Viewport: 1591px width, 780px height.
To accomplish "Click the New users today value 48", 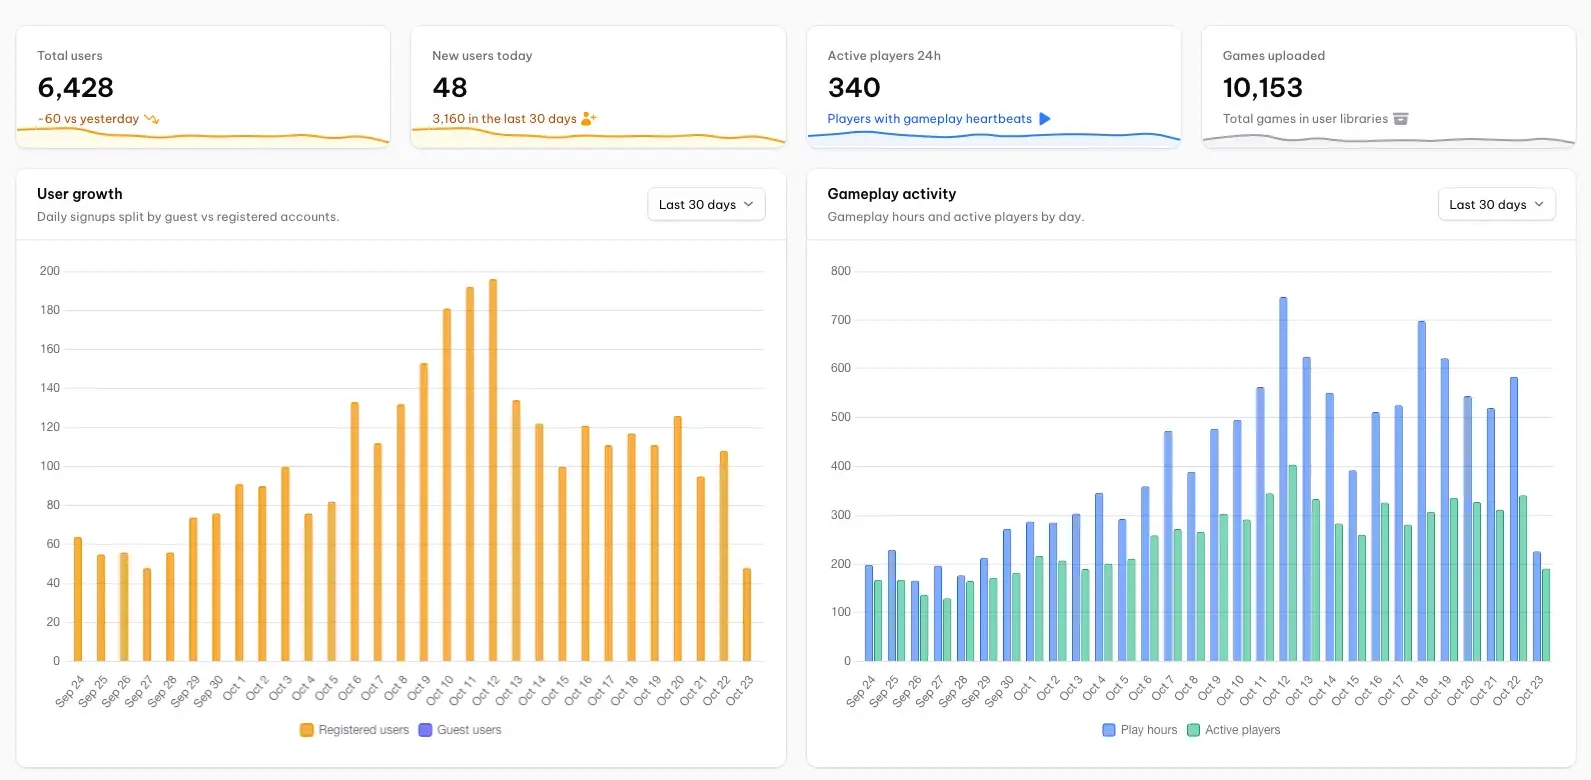I will coord(450,88).
